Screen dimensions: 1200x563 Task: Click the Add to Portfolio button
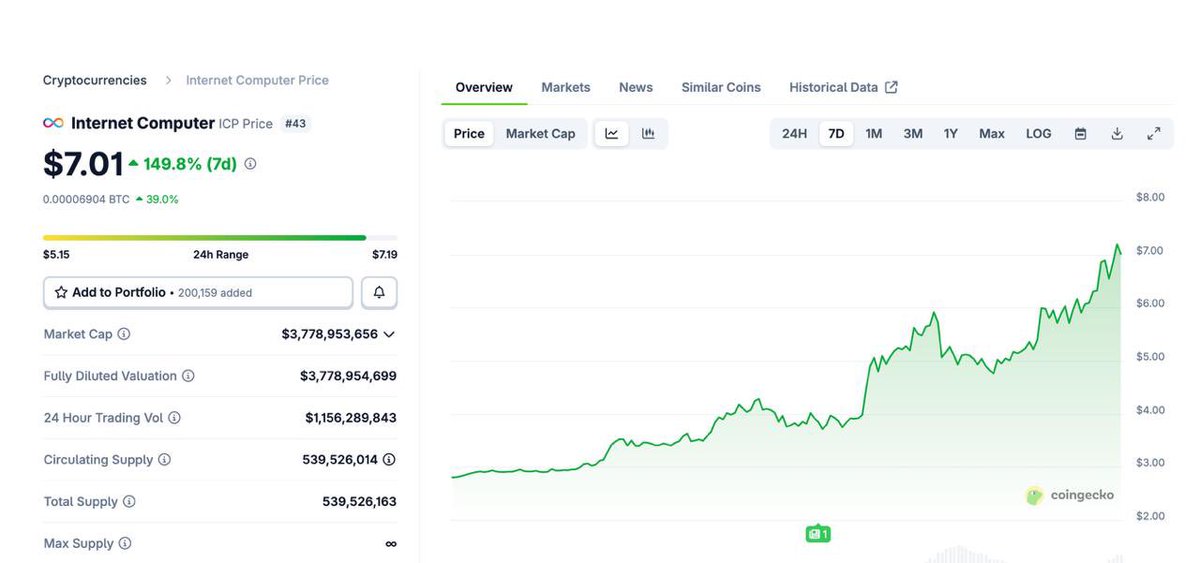[x=198, y=293]
